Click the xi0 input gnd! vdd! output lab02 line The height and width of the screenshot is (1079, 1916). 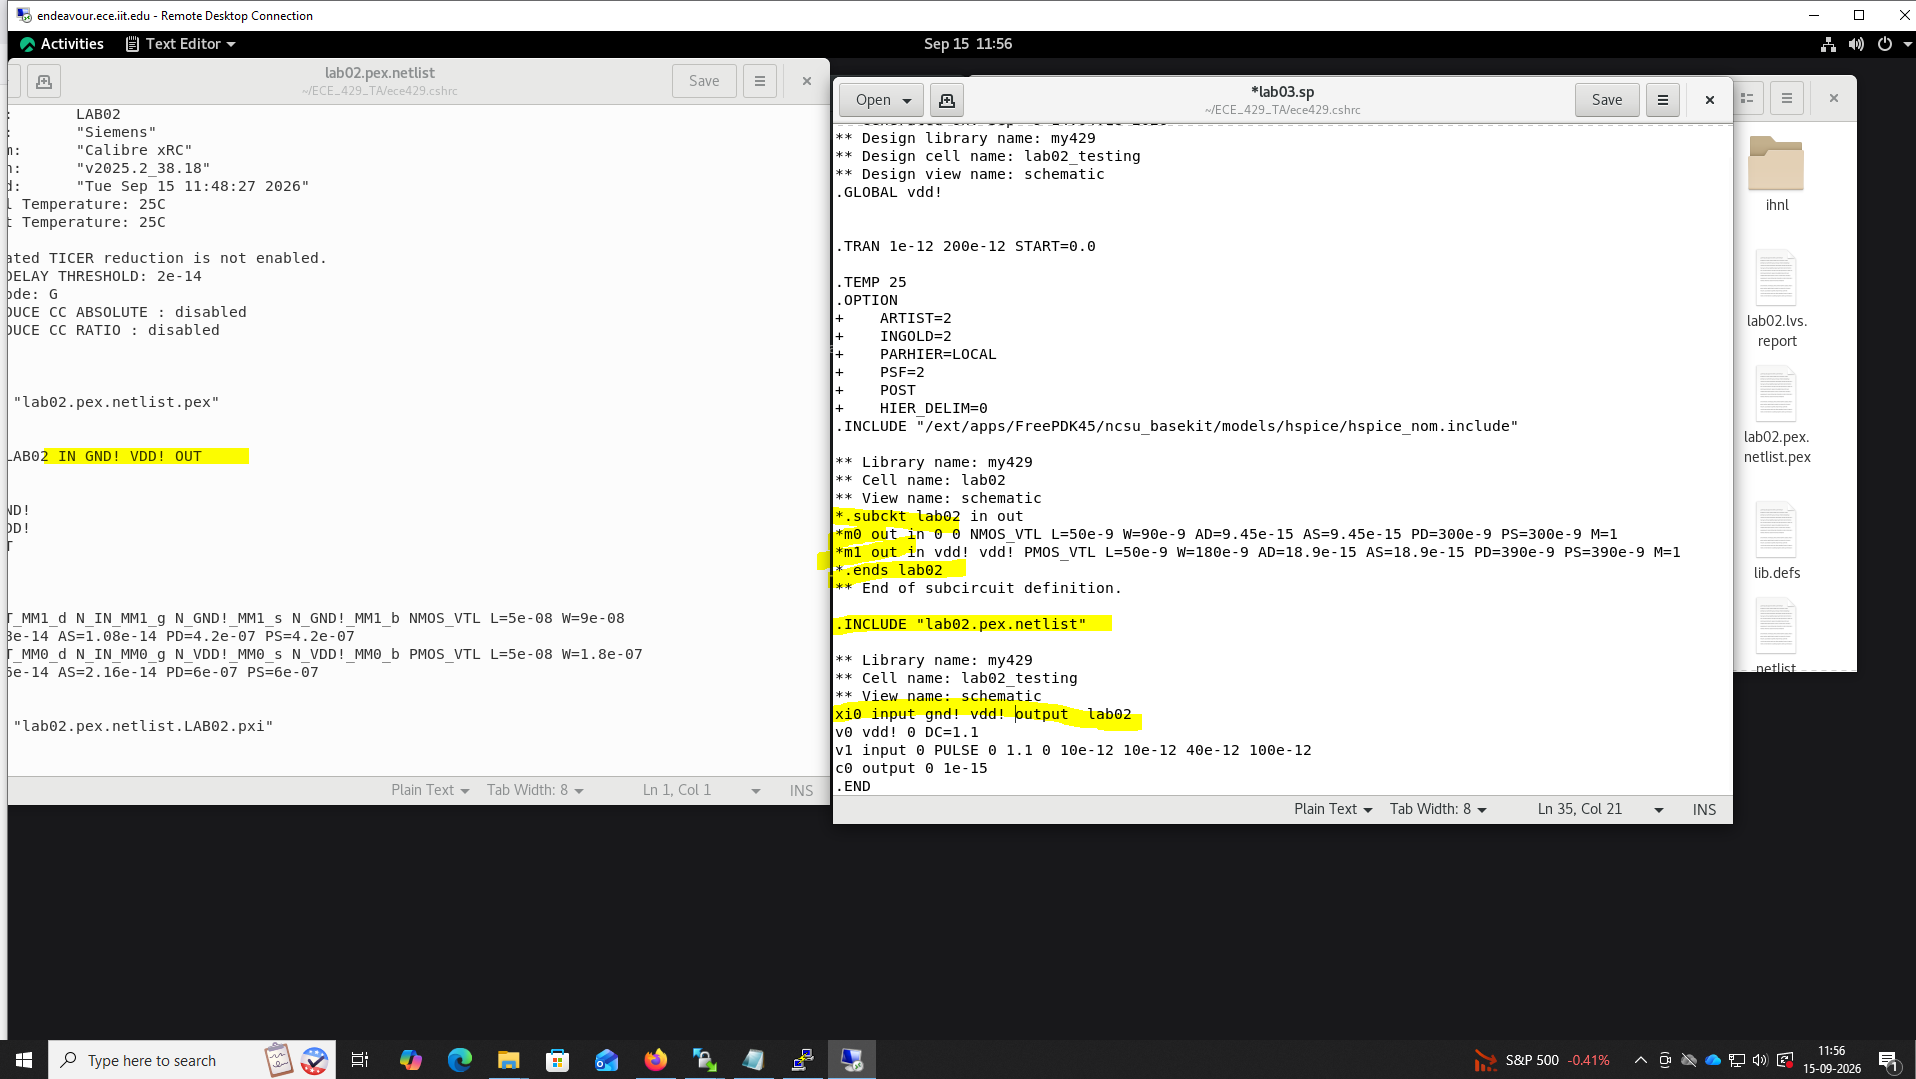tap(984, 714)
